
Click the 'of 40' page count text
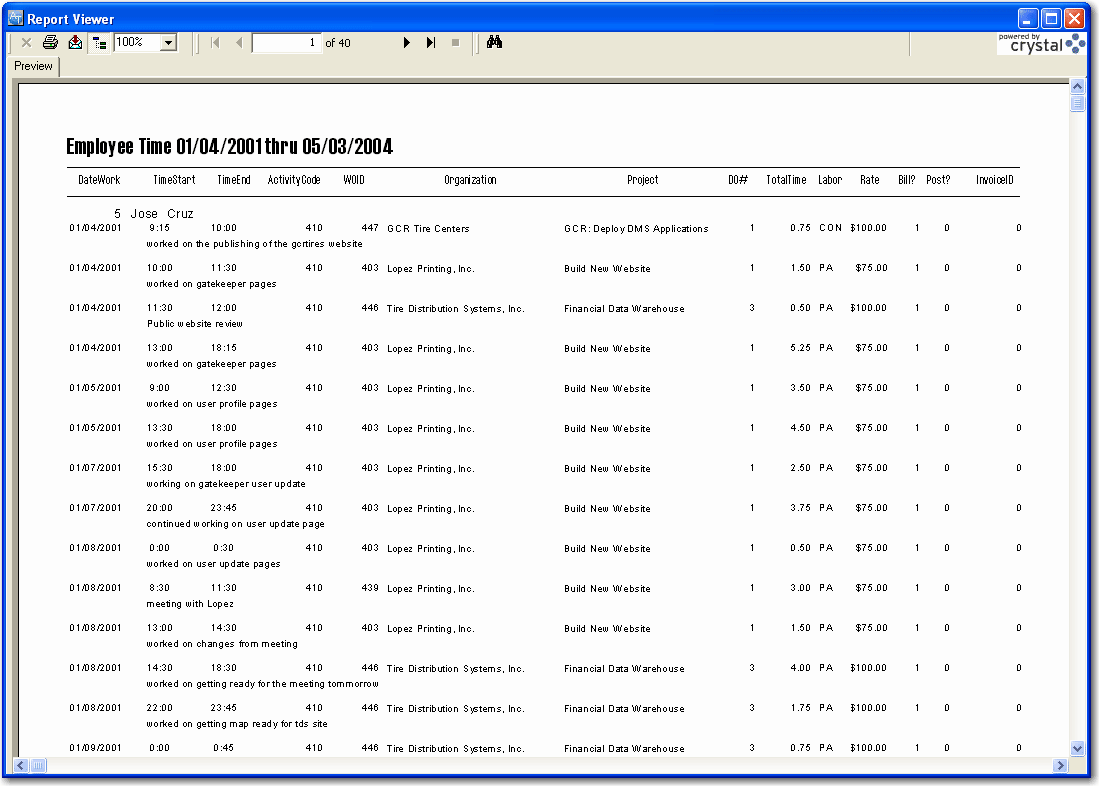(x=338, y=43)
